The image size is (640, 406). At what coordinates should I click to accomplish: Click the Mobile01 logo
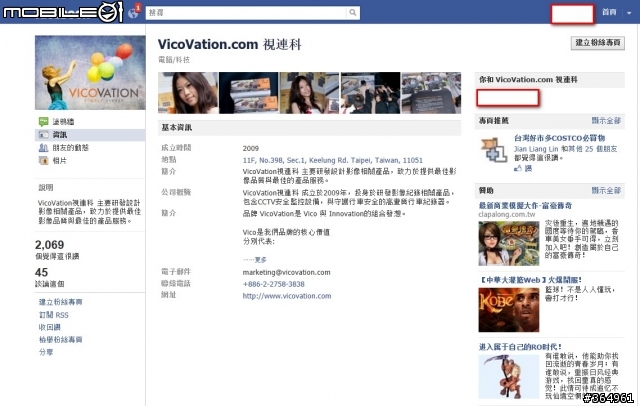63,12
